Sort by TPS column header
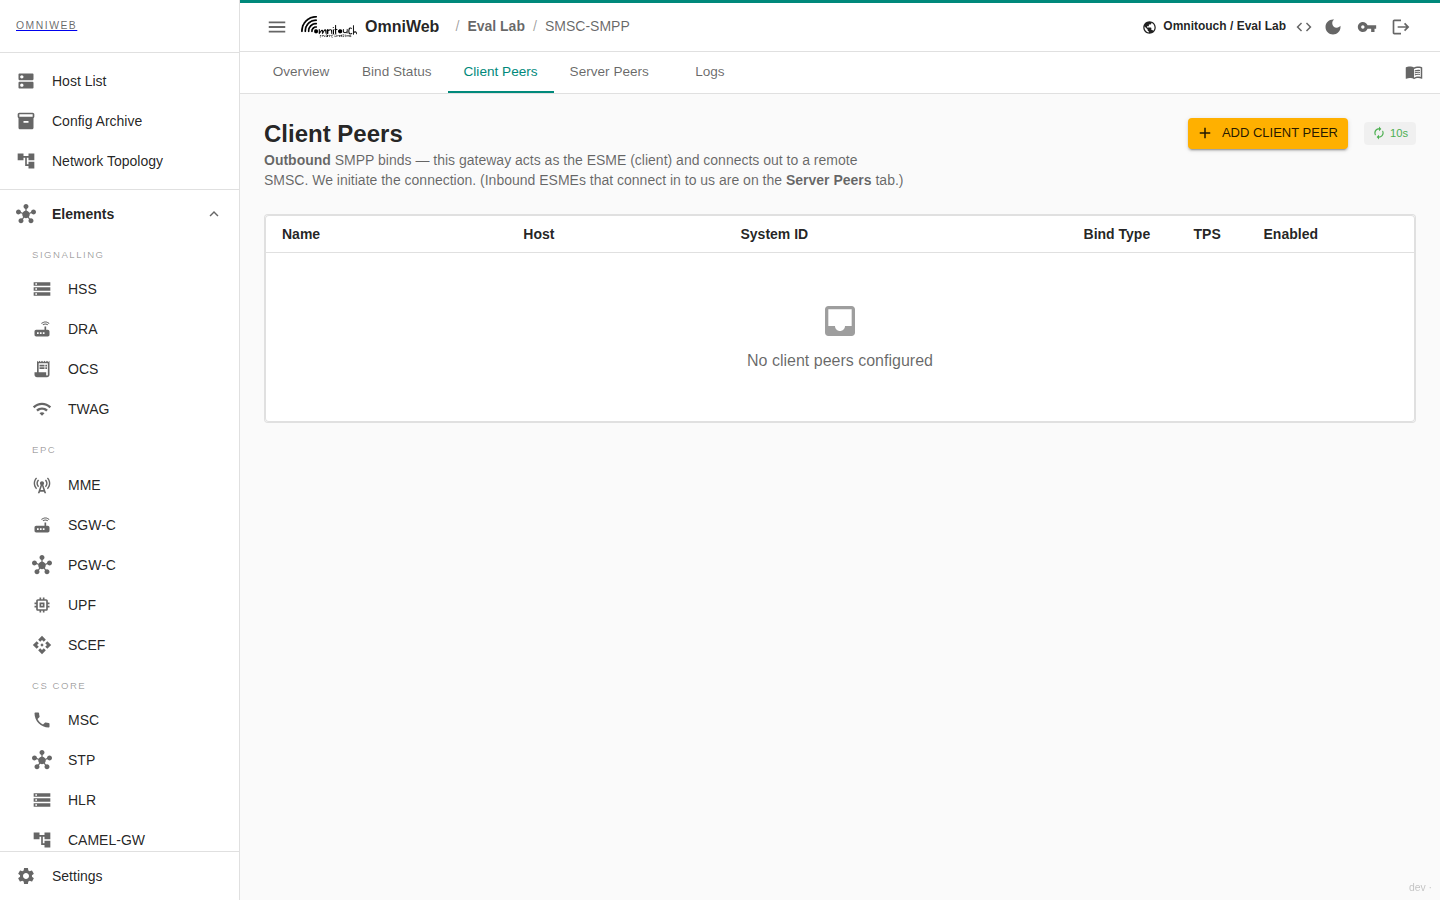 pos(1207,234)
